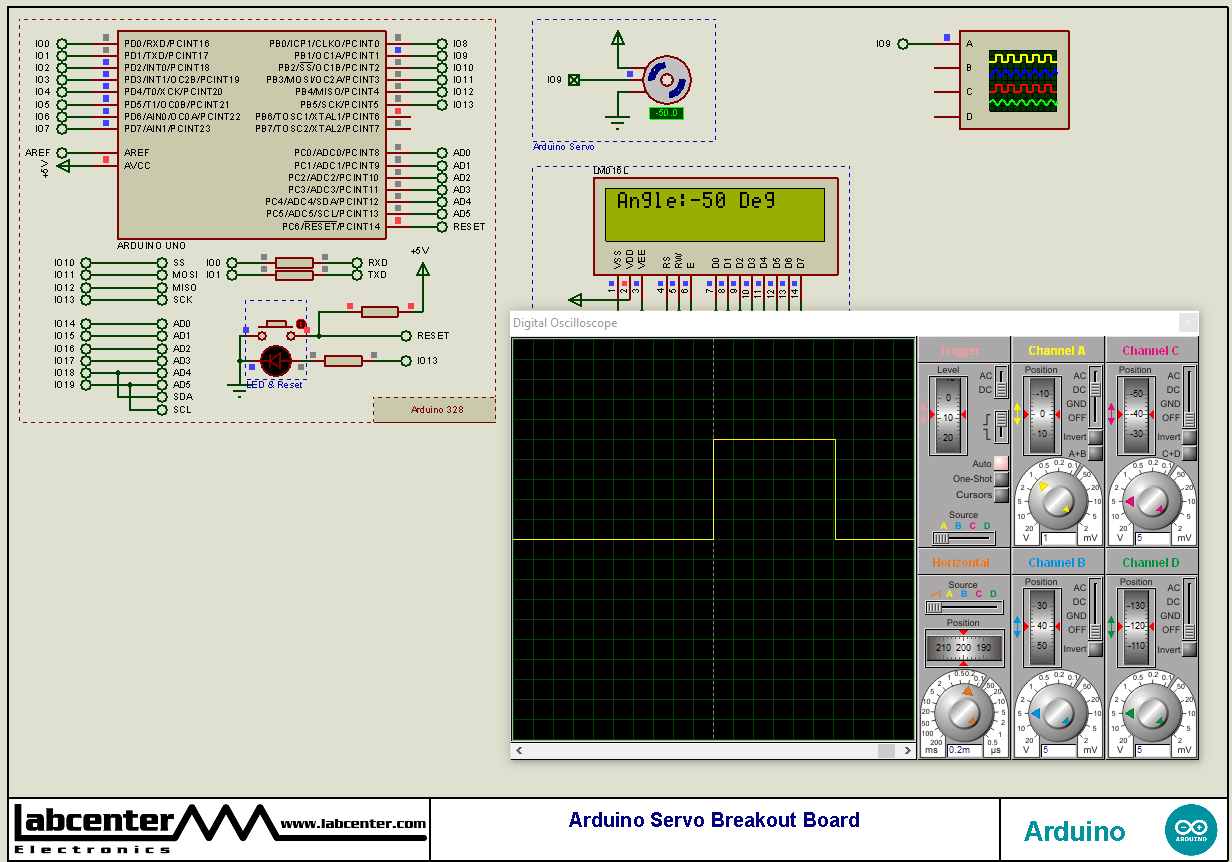Click the oscilloscope's bottom horizontal scrollbar
The width and height of the screenshot is (1232, 862).
click(x=712, y=749)
